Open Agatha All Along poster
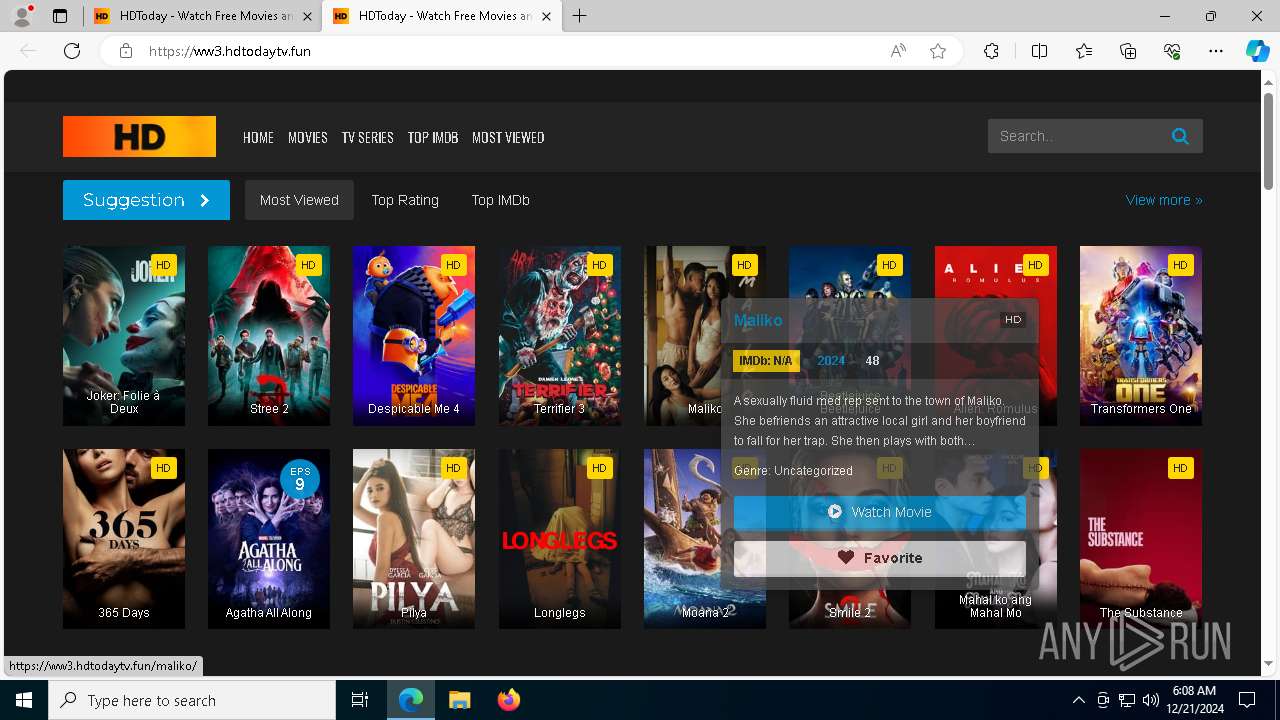The image size is (1280, 720). tap(269, 539)
